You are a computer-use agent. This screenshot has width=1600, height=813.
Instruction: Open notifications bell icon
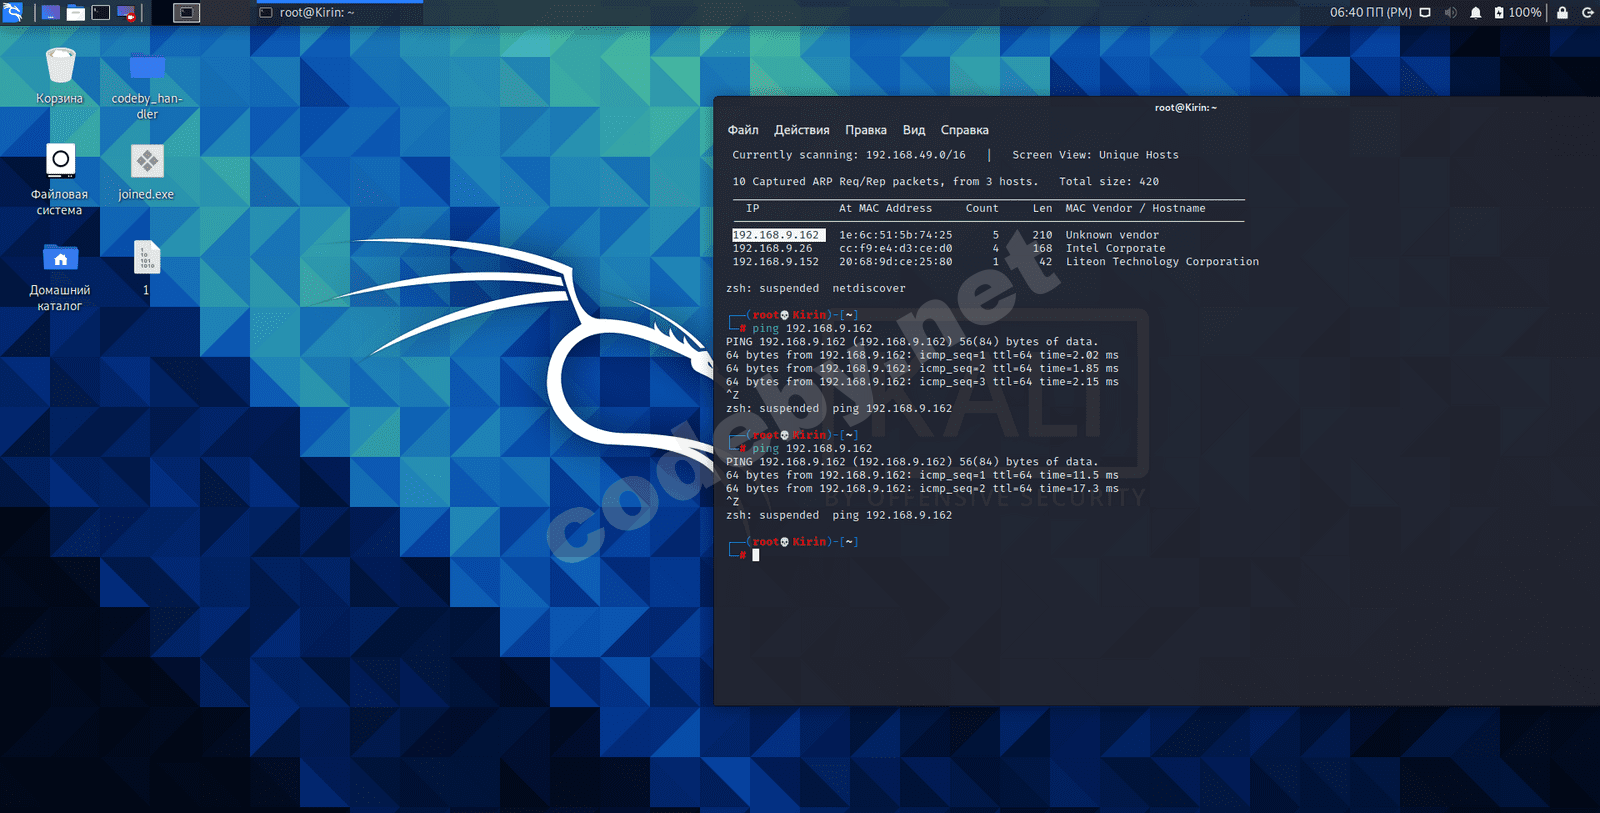point(1476,13)
